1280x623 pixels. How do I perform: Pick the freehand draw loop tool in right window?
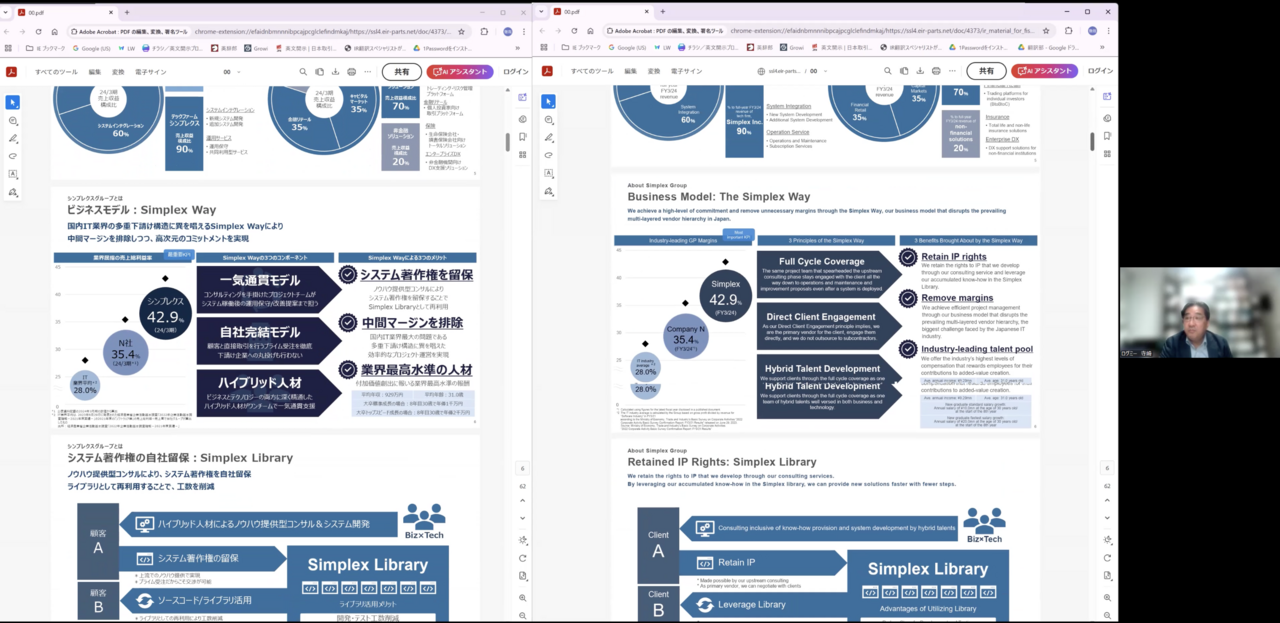548,156
